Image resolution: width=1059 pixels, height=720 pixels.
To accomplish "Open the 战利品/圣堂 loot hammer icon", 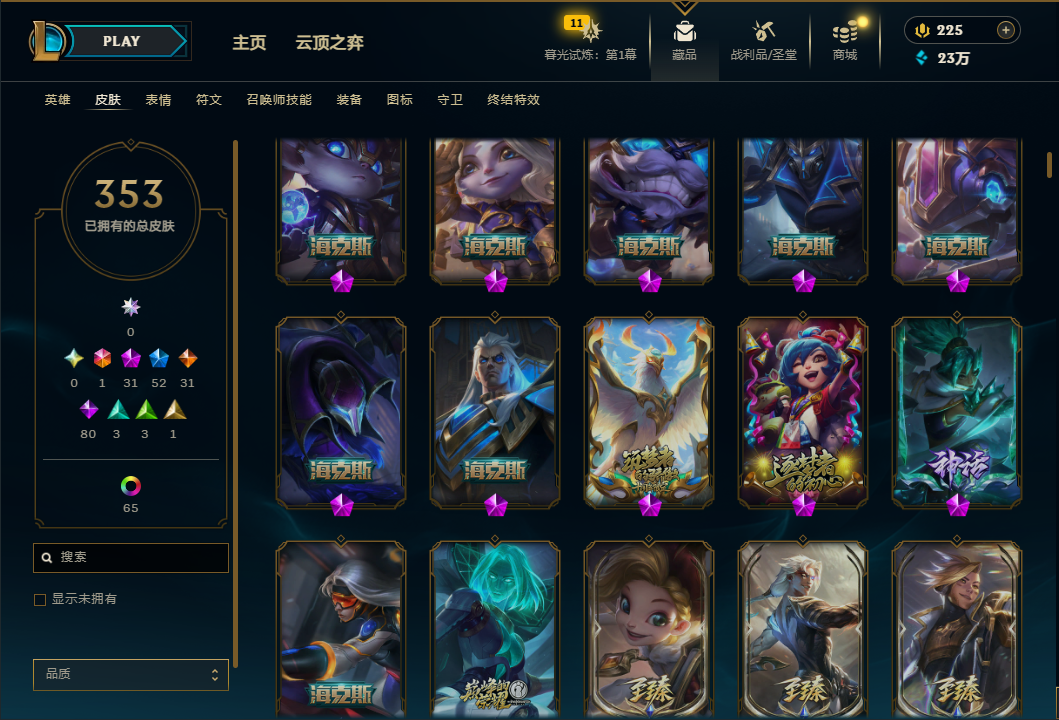I will coord(763,31).
